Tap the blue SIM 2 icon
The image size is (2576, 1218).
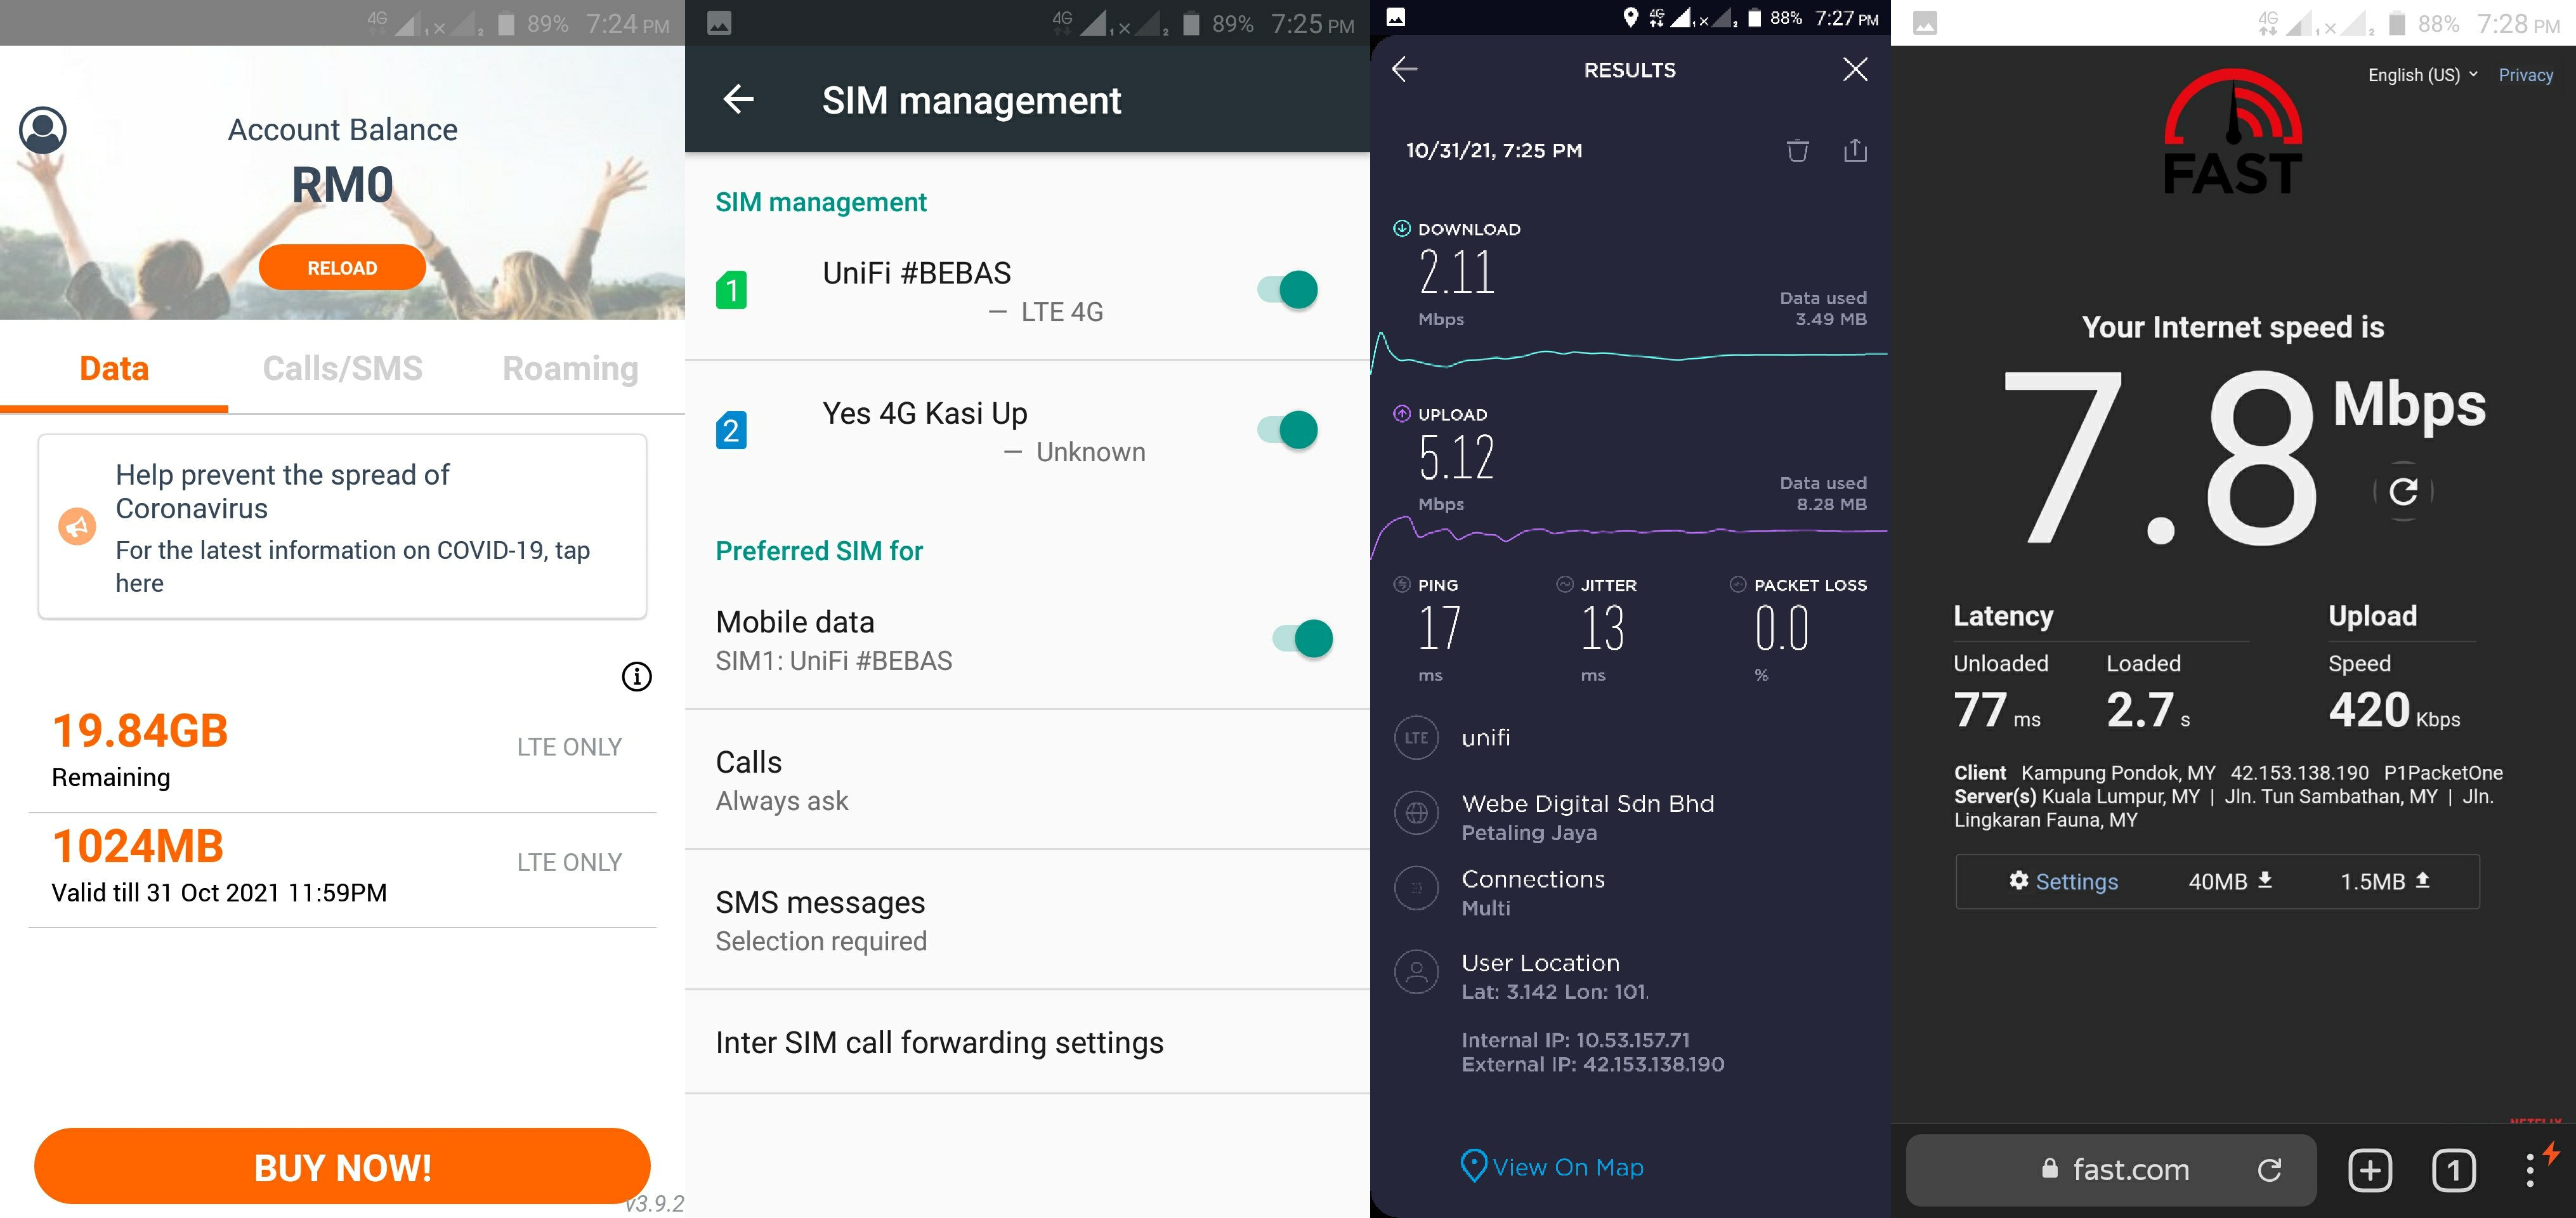click(731, 430)
